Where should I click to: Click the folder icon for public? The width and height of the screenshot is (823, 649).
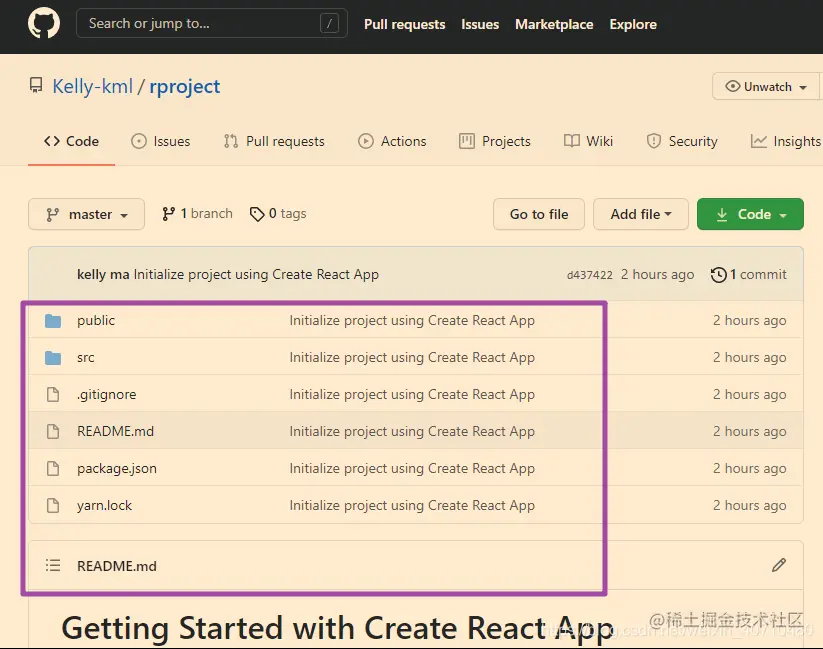point(53,321)
